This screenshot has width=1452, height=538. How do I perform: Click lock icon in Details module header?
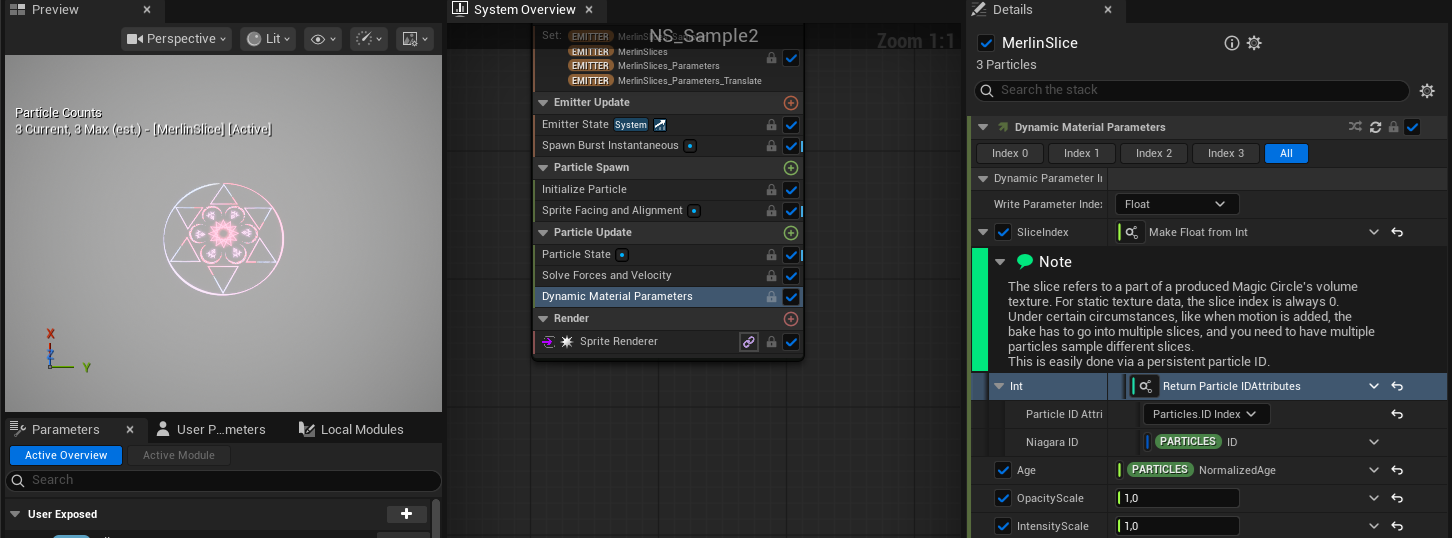coord(1393,127)
